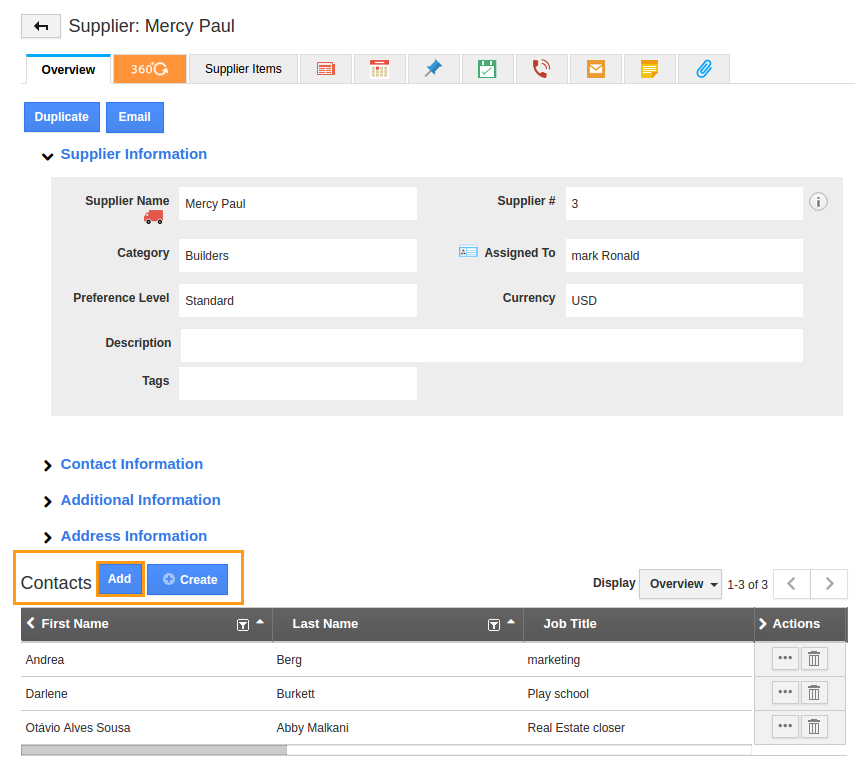
Task: Click the Duplicate button
Action: pos(62,117)
